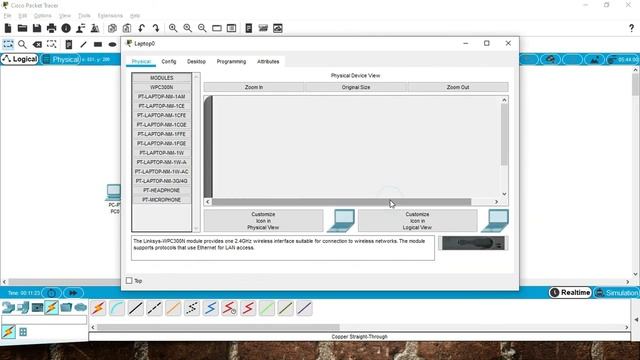This screenshot has width=640, height=360.
Task: Select the Inspect magnifier tool
Action: (22, 44)
